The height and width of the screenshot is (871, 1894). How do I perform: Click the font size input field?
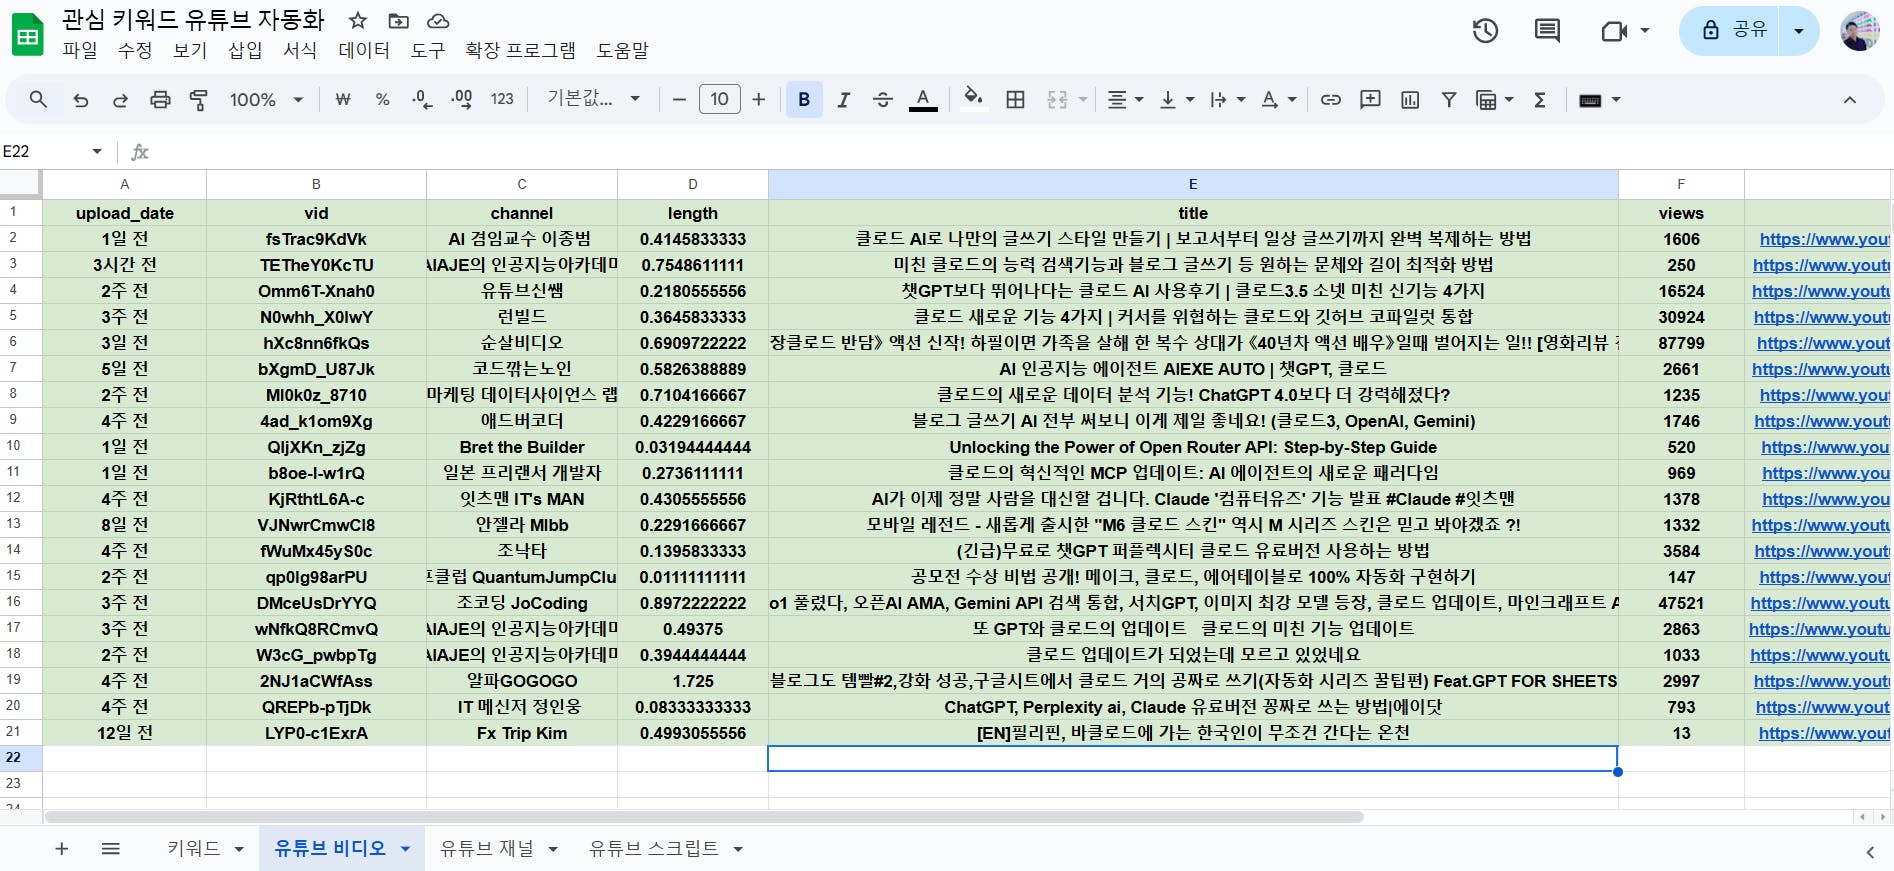pos(719,99)
